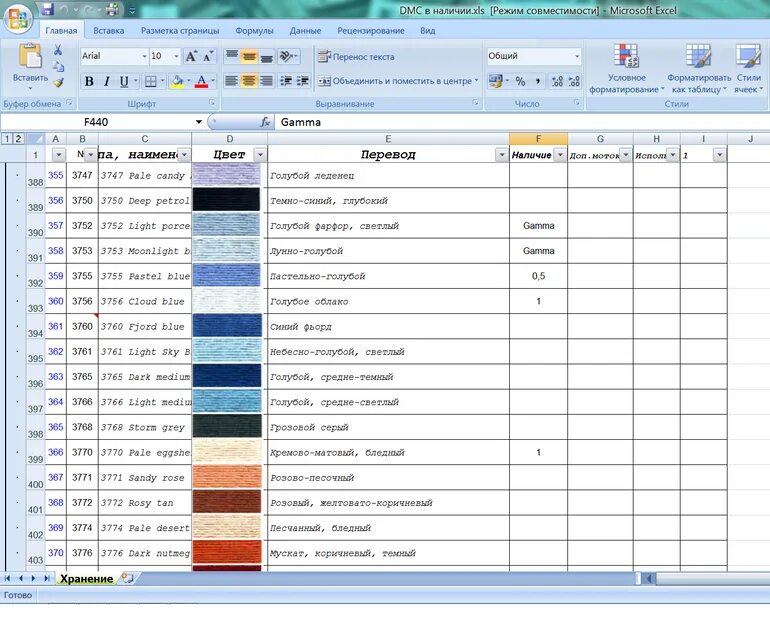Open the filter dropdown on Доп.моток column
This screenshot has width=770, height=625.
pos(625,155)
